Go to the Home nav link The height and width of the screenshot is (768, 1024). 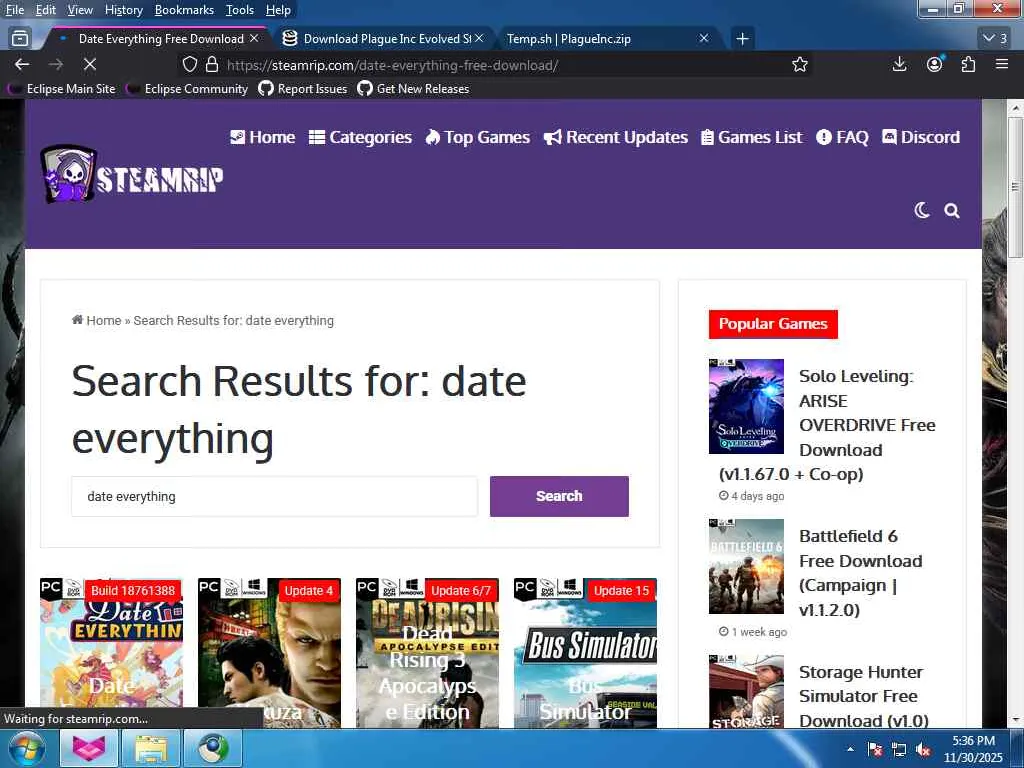click(263, 137)
